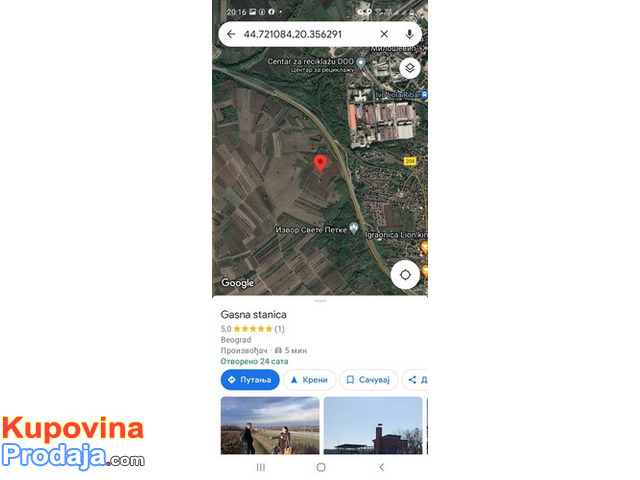
Task: Tap the Путања directions button
Action: (250, 380)
